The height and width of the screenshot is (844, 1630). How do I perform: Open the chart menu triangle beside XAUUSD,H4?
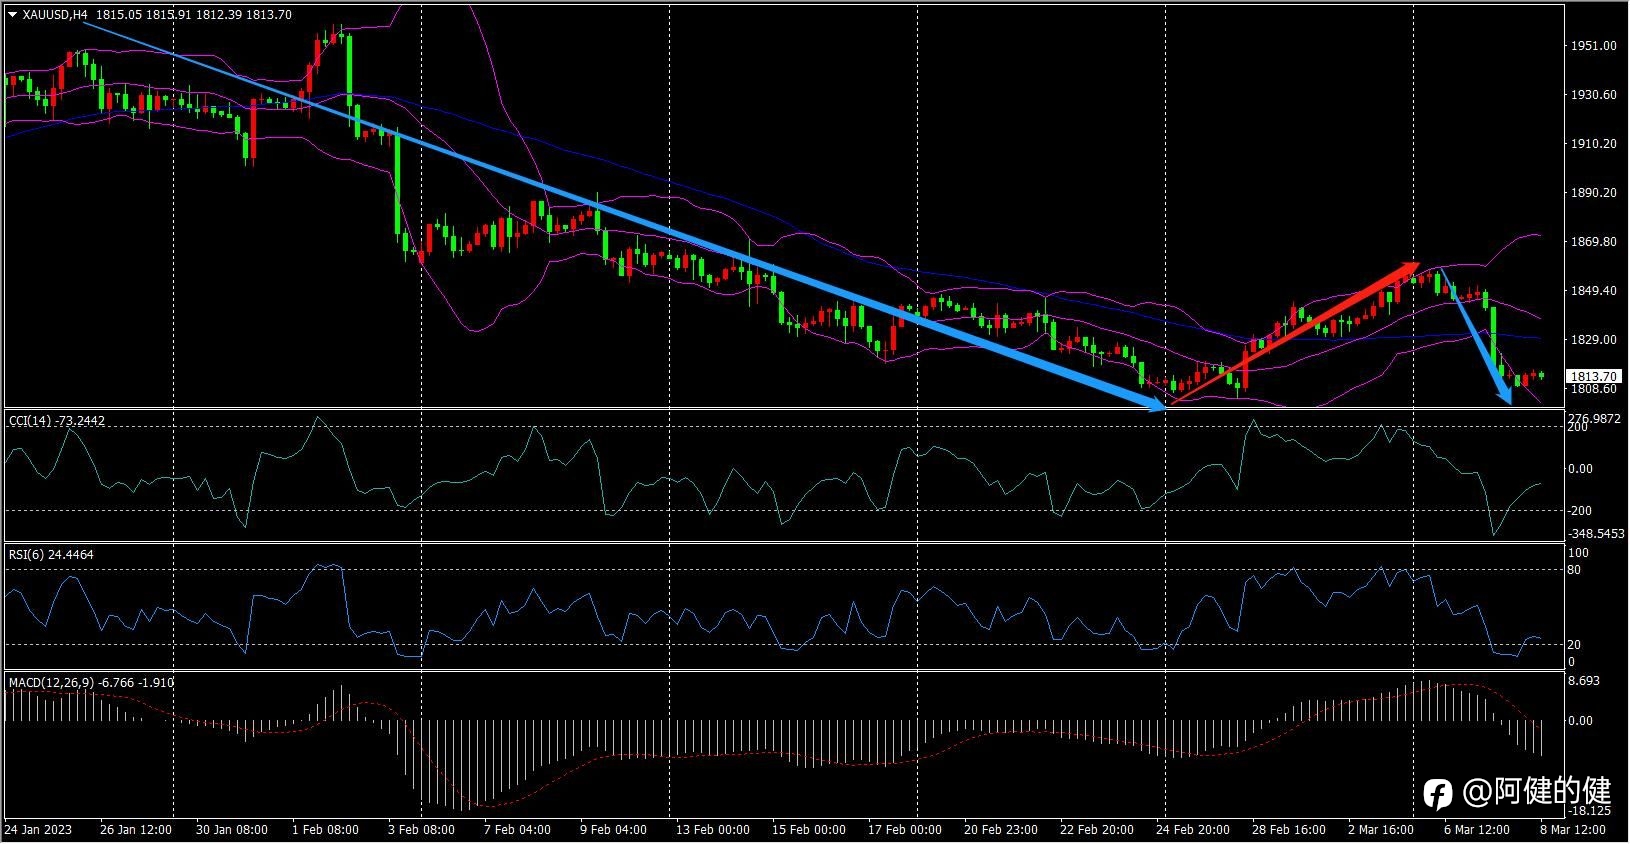13,15
